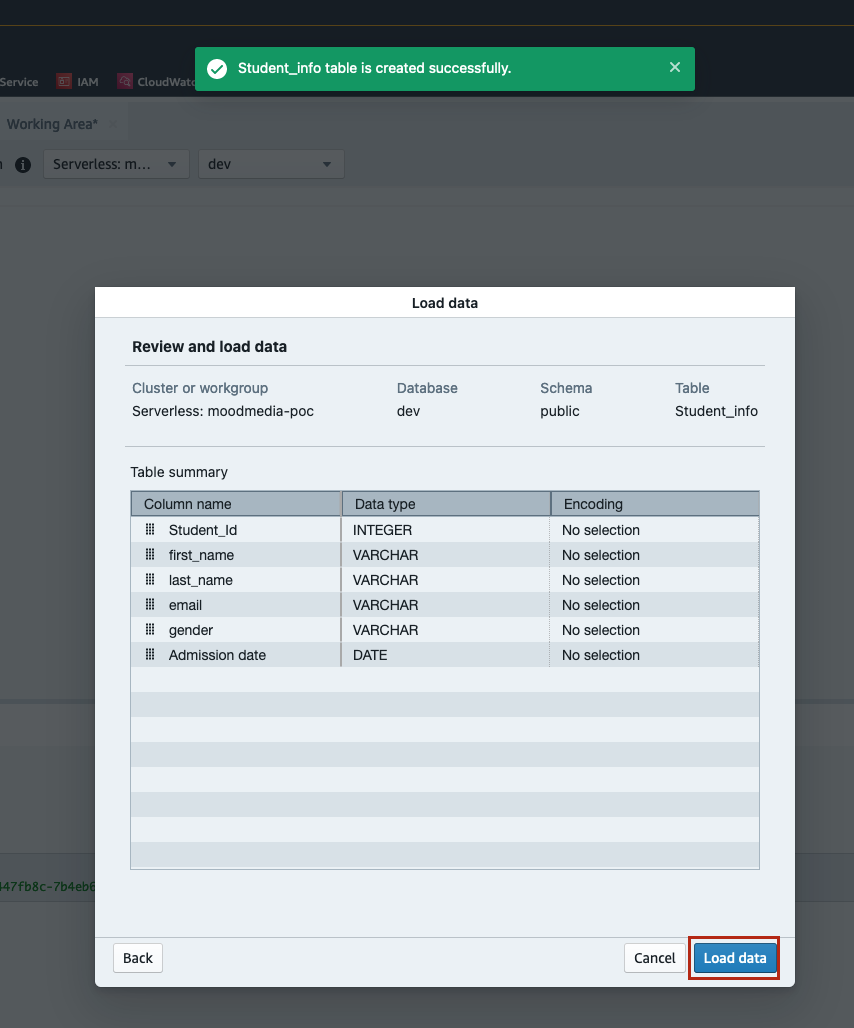Click the Encoding column header

(655, 504)
